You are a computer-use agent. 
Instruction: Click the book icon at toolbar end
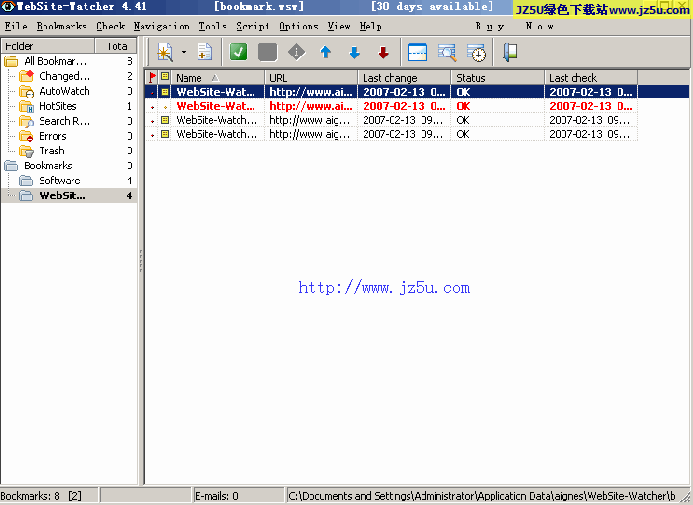point(510,53)
